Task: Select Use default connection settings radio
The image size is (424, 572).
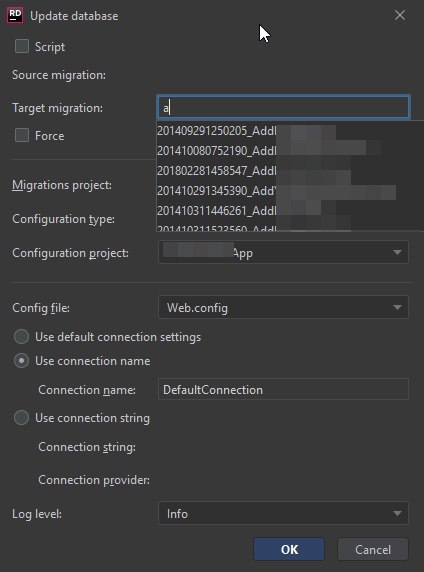Action: (22, 337)
